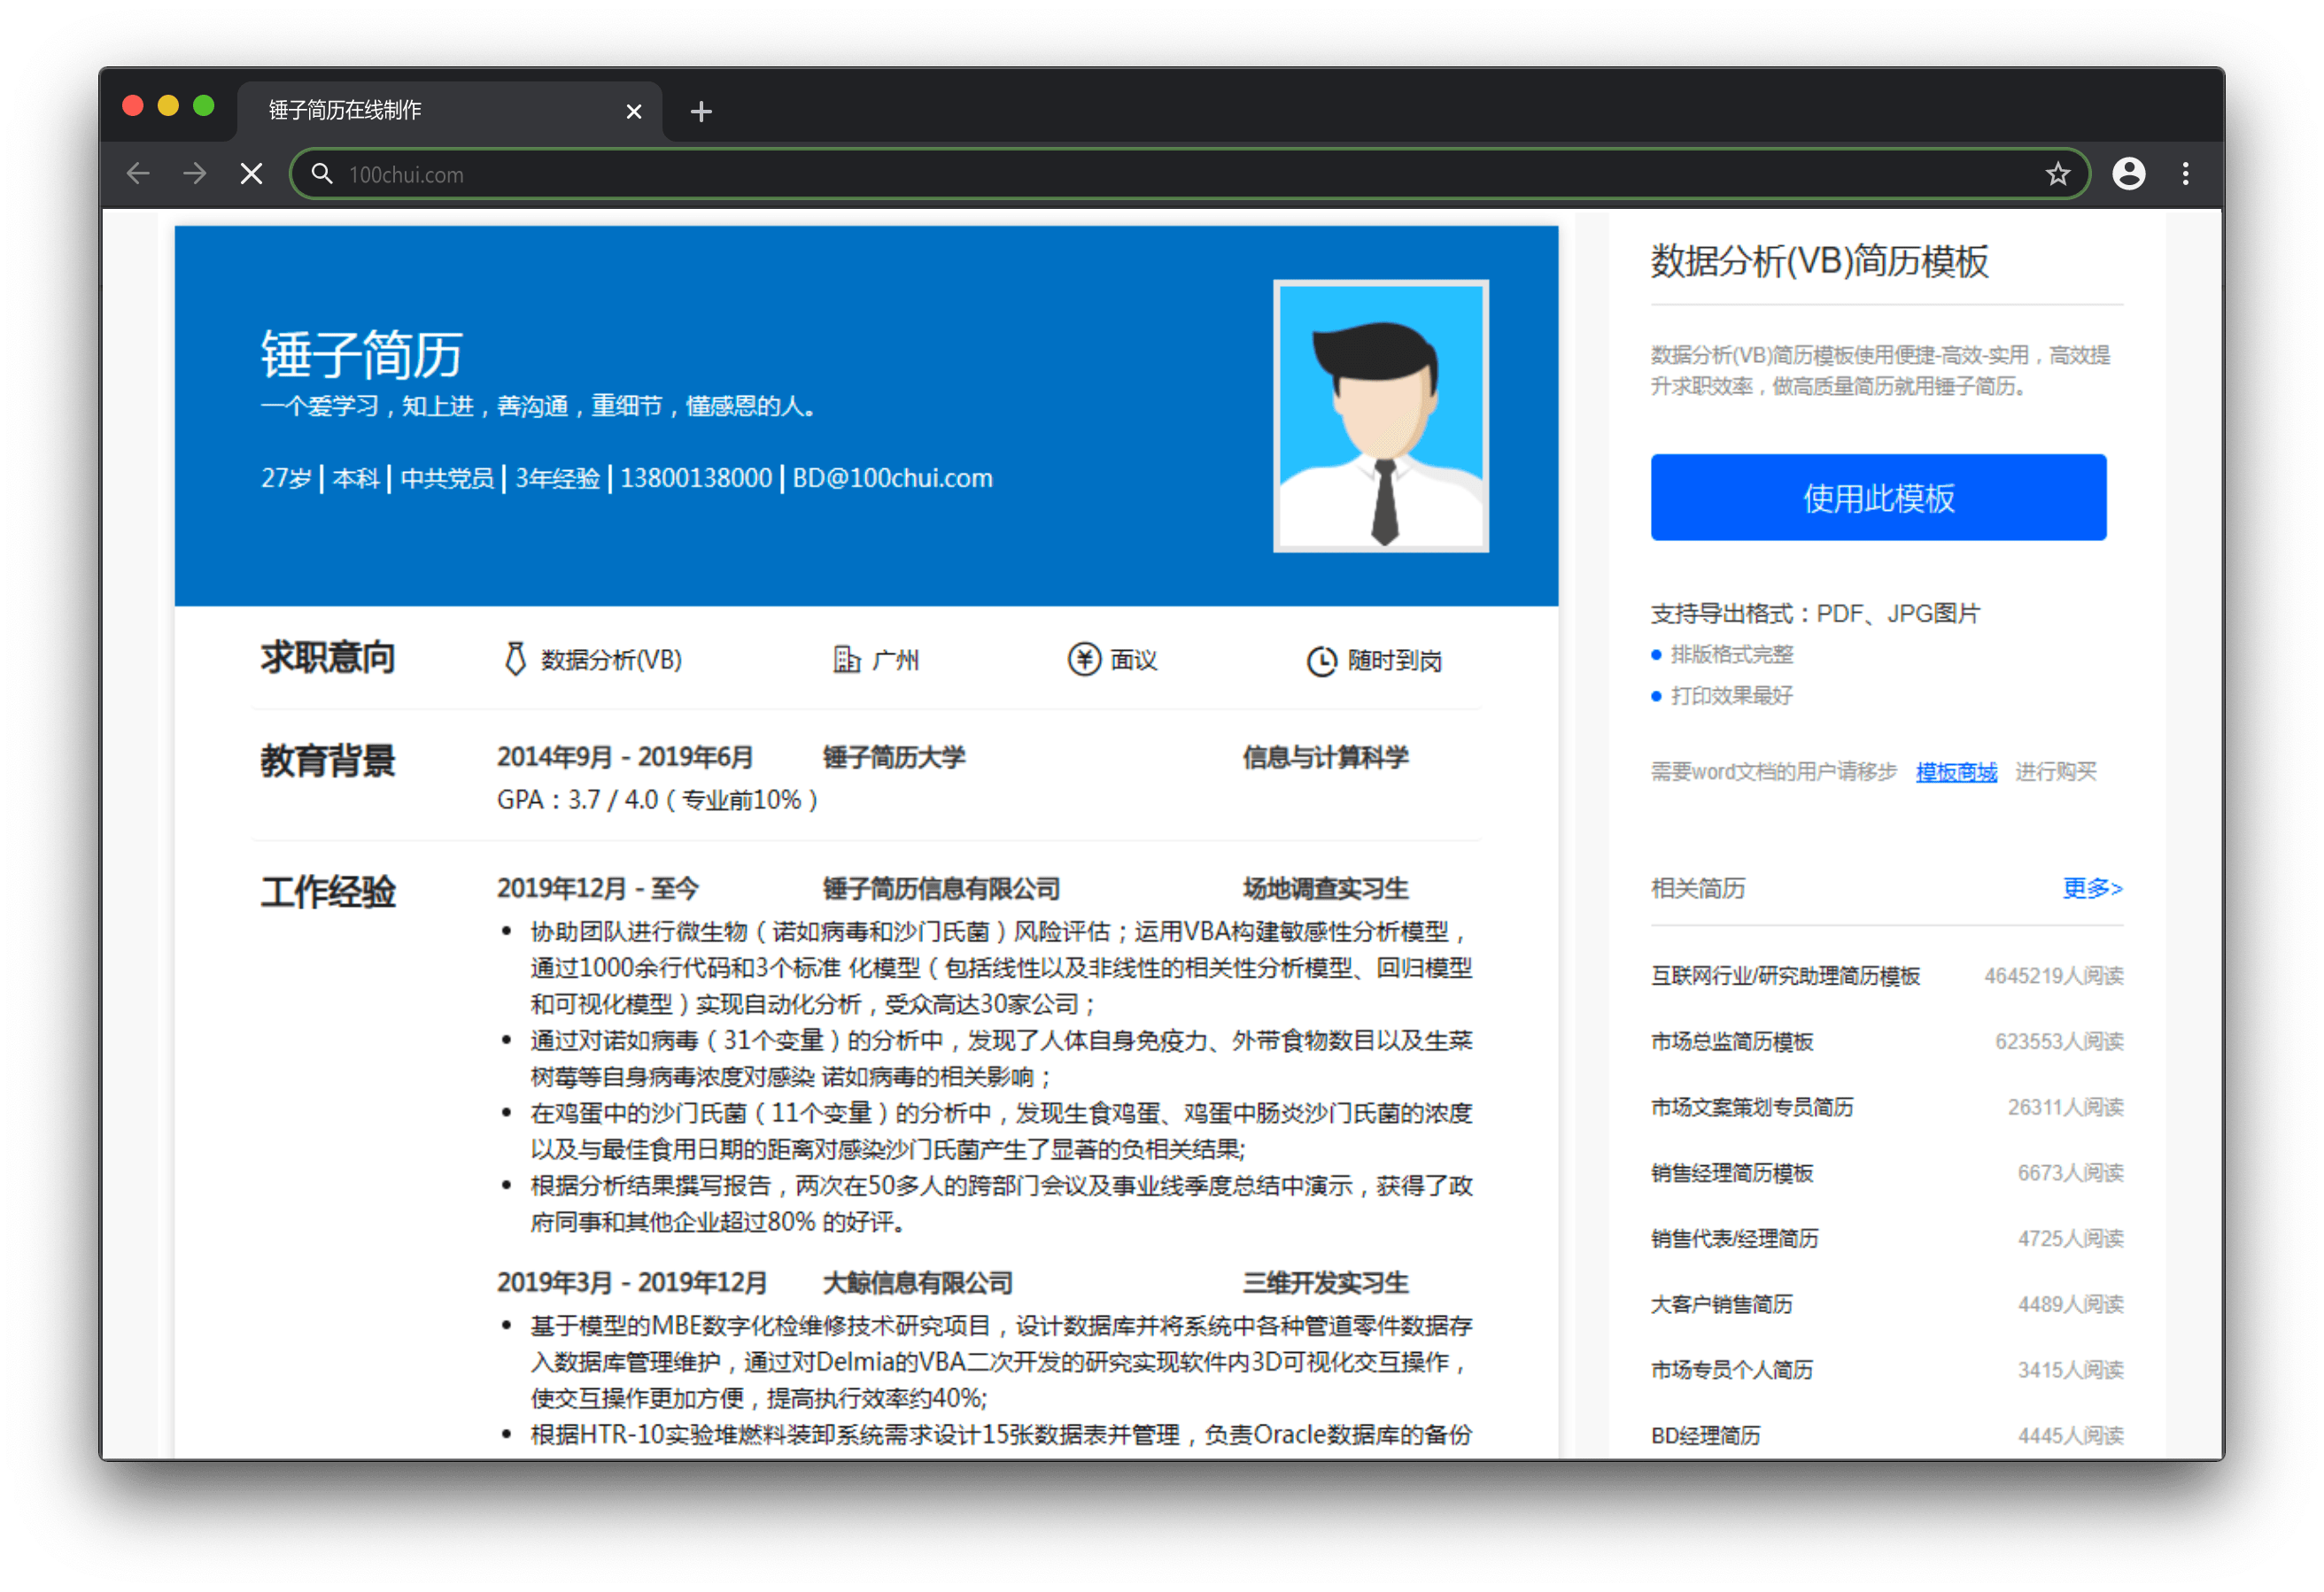The height and width of the screenshot is (1592, 2324).
Task: Click 更多> next to 相关简历
Action: [2092, 888]
